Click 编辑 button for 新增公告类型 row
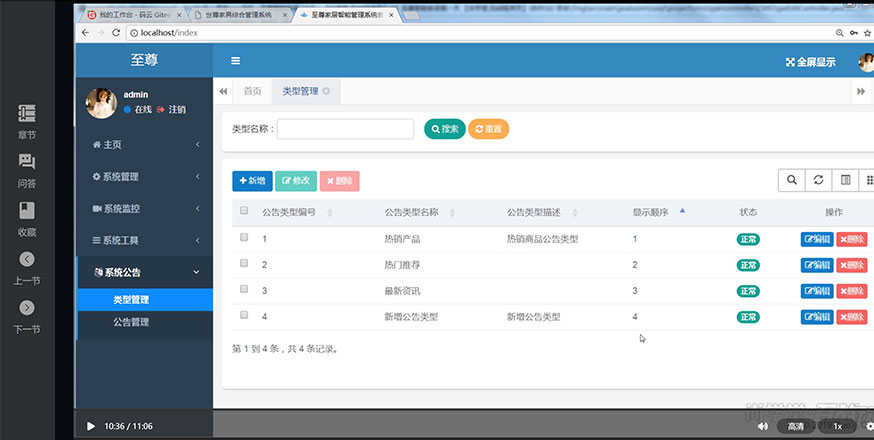 [817, 317]
